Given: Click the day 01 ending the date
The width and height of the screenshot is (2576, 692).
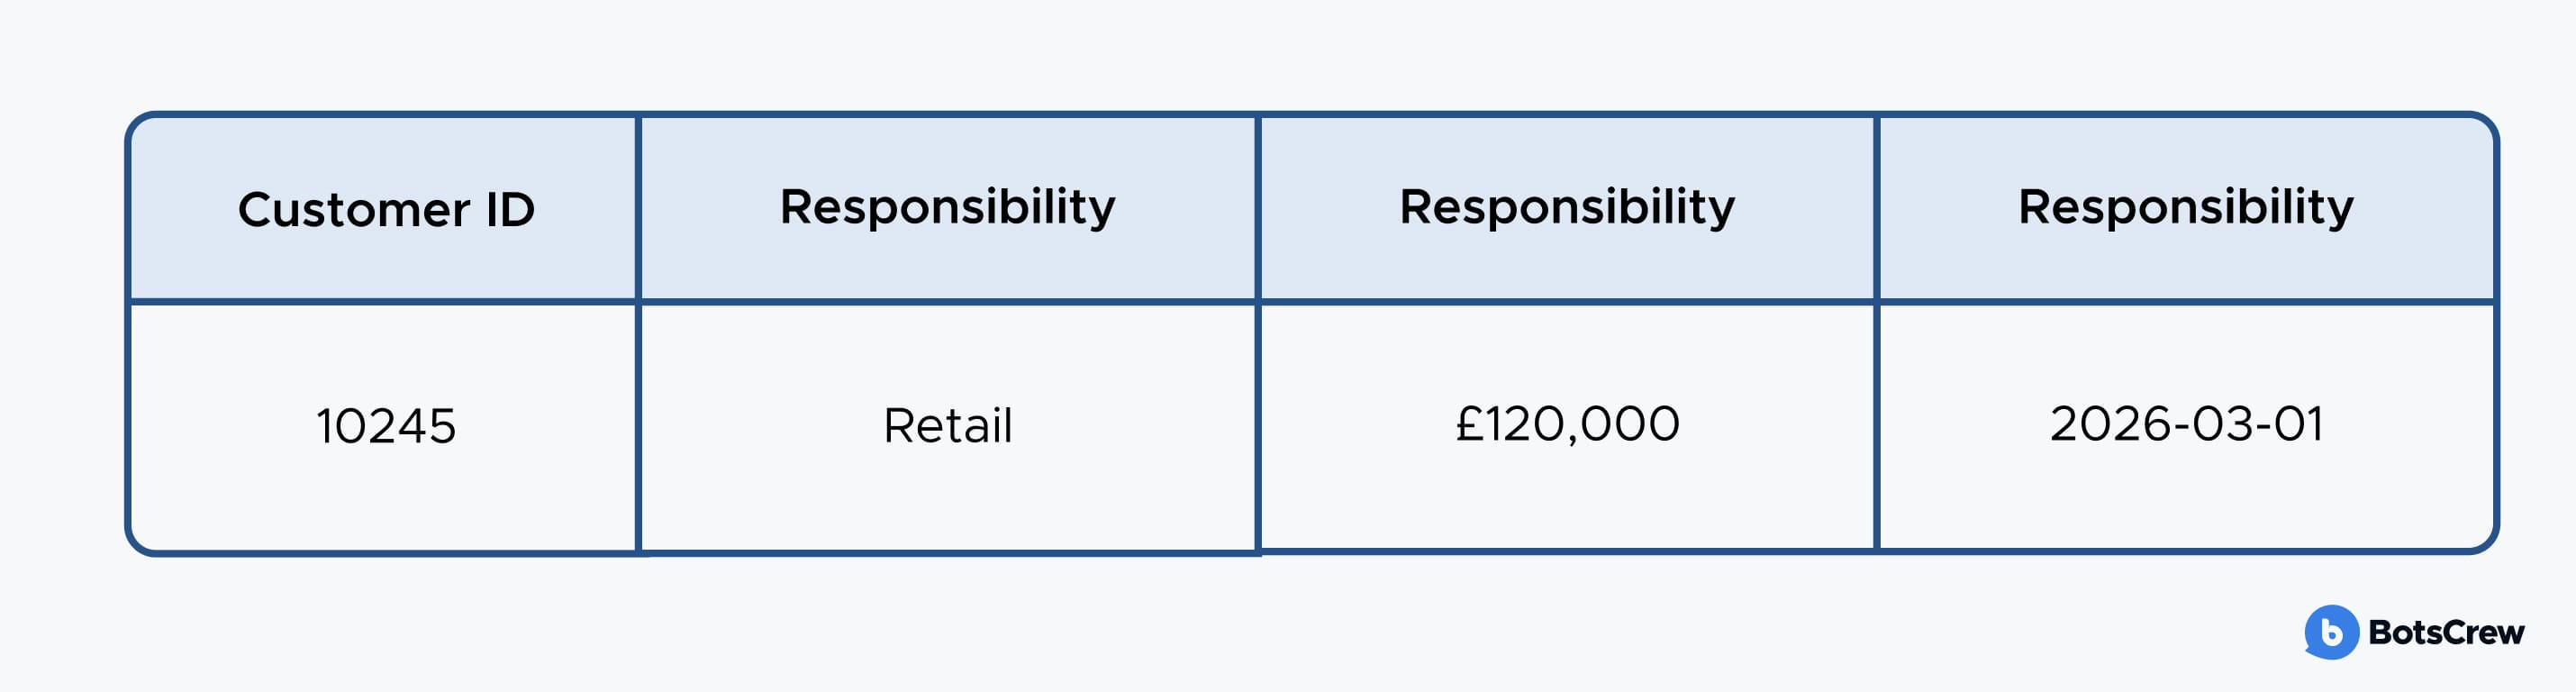Looking at the screenshot, I should click(2298, 424).
